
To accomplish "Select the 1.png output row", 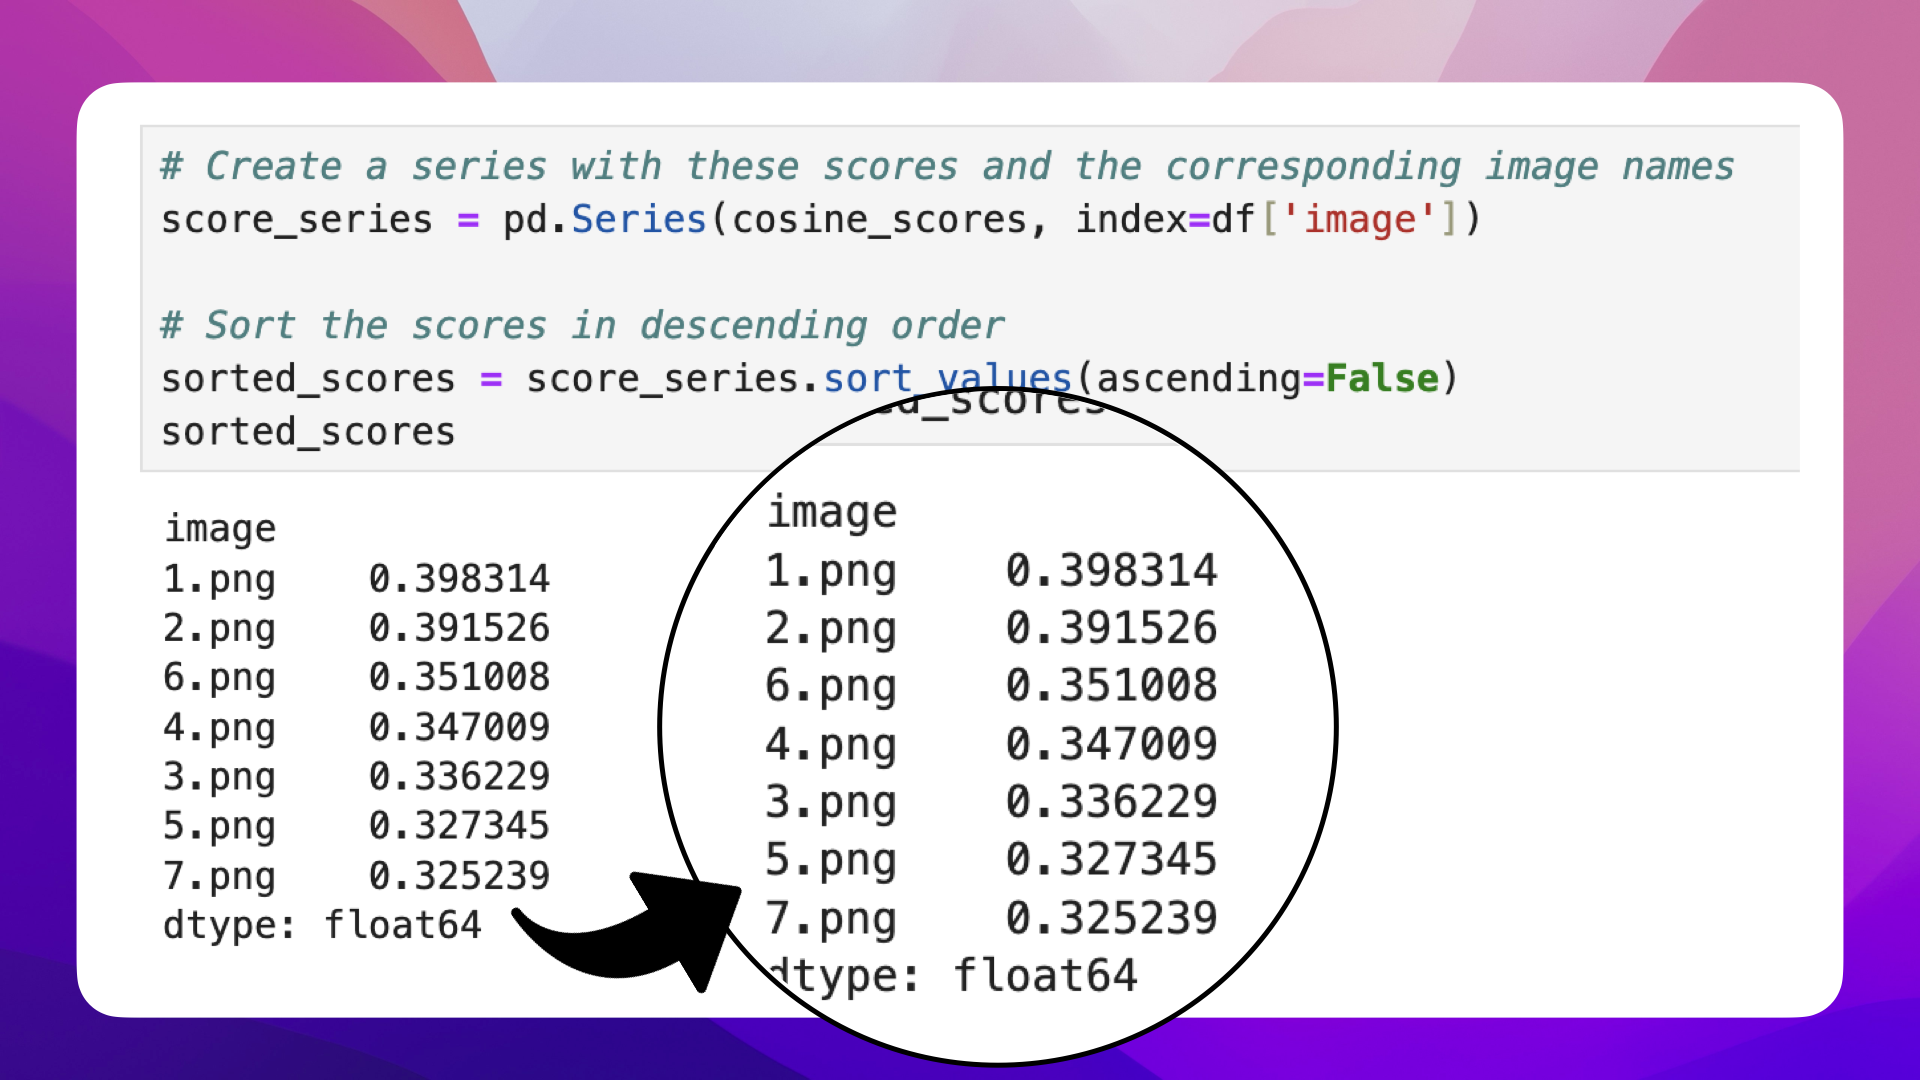I will (x=219, y=578).
